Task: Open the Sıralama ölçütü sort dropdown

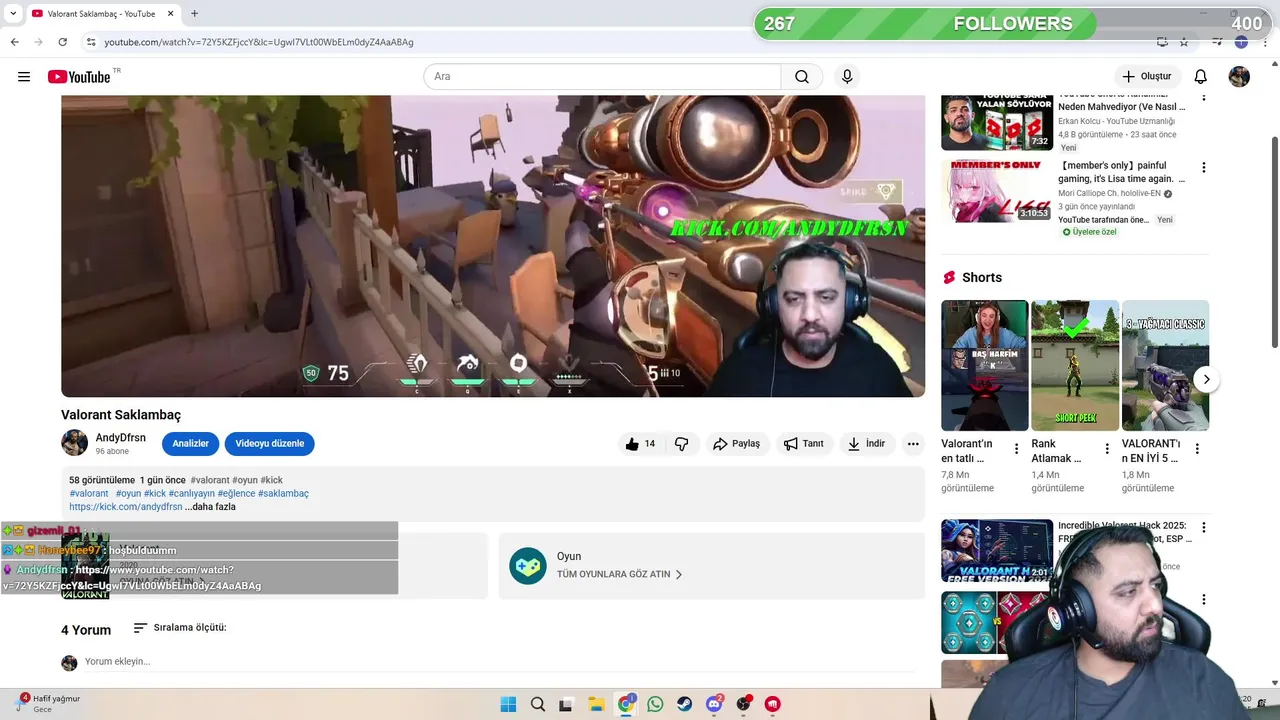Action: [180, 628]
